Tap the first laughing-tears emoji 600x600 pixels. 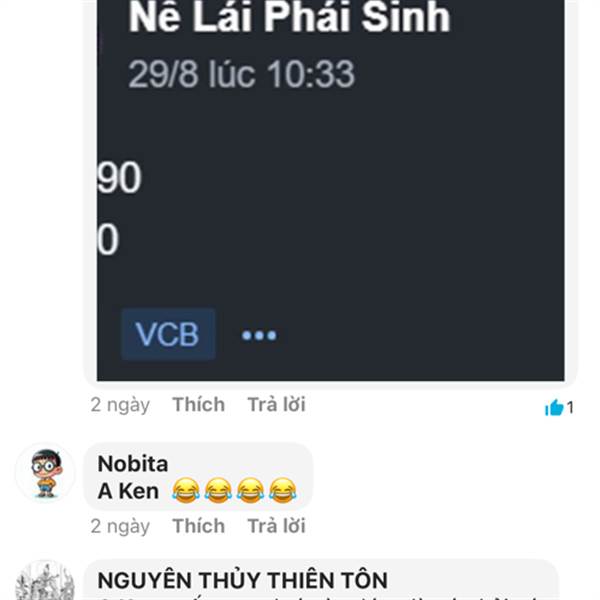pyautogui.click(x=186, y=490)
